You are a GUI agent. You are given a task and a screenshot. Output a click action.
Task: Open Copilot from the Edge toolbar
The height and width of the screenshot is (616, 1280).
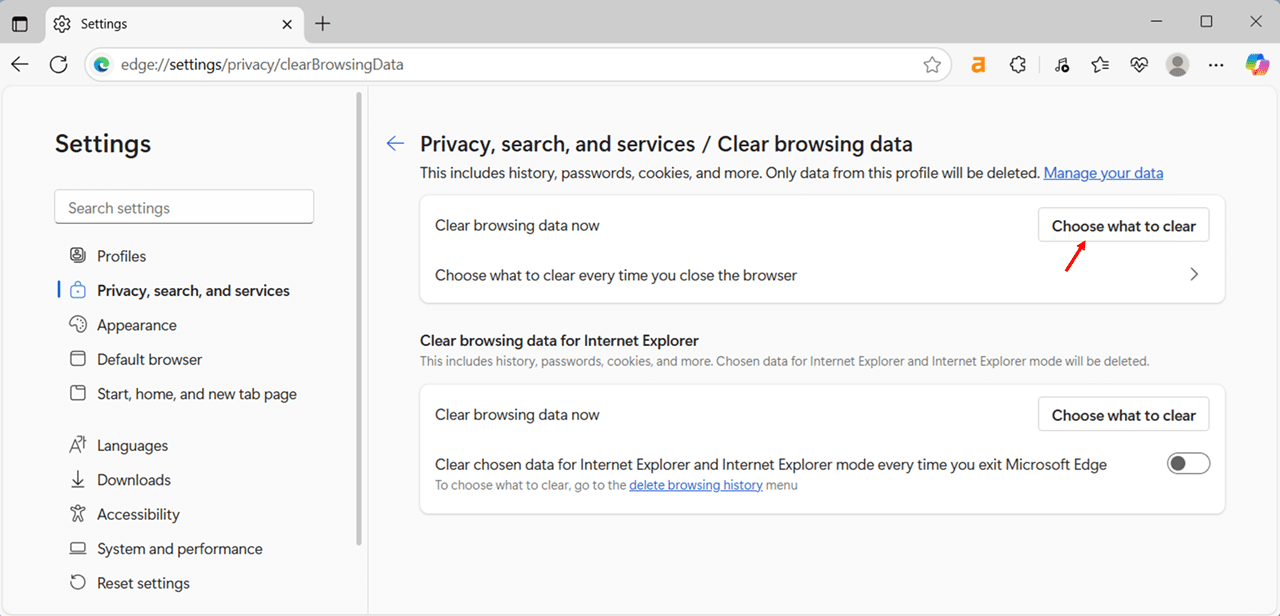click(1257, 64)
